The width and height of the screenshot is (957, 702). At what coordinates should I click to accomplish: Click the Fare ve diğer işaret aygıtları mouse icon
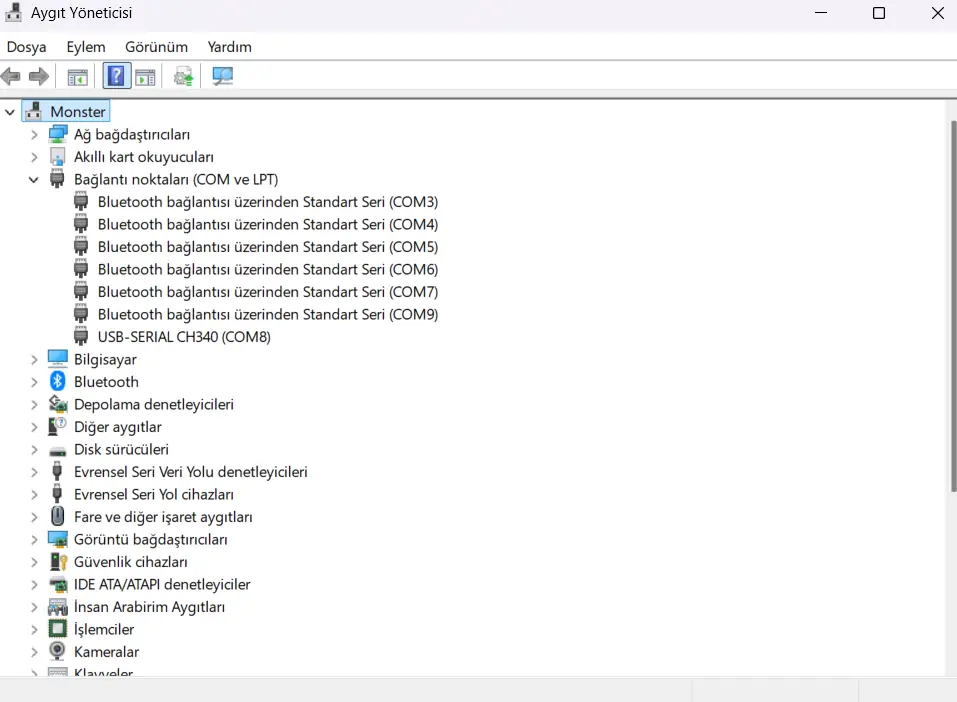(x=57, y=516)
